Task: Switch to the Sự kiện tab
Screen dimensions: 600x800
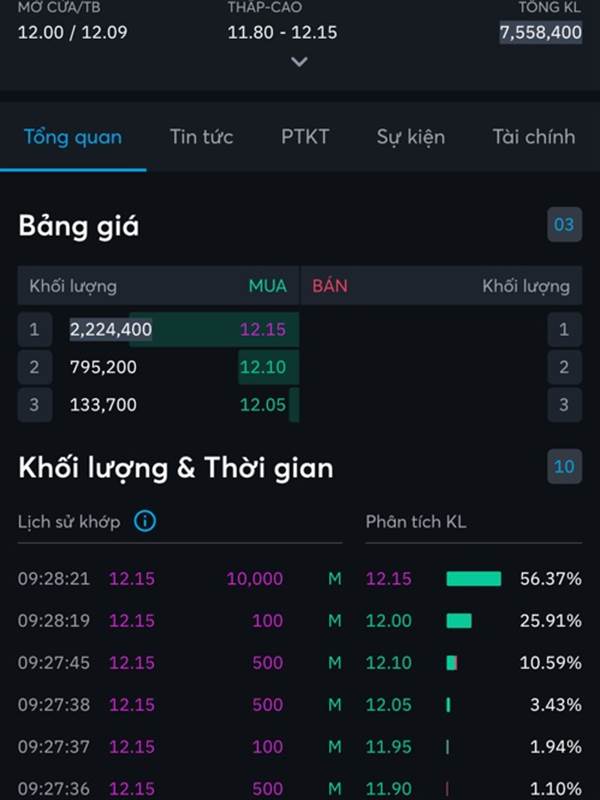Action: [410, 137]
